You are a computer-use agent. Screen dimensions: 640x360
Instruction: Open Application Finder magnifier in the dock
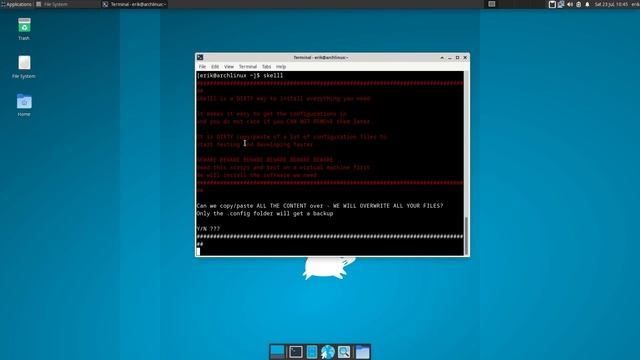tap(344, 352)
